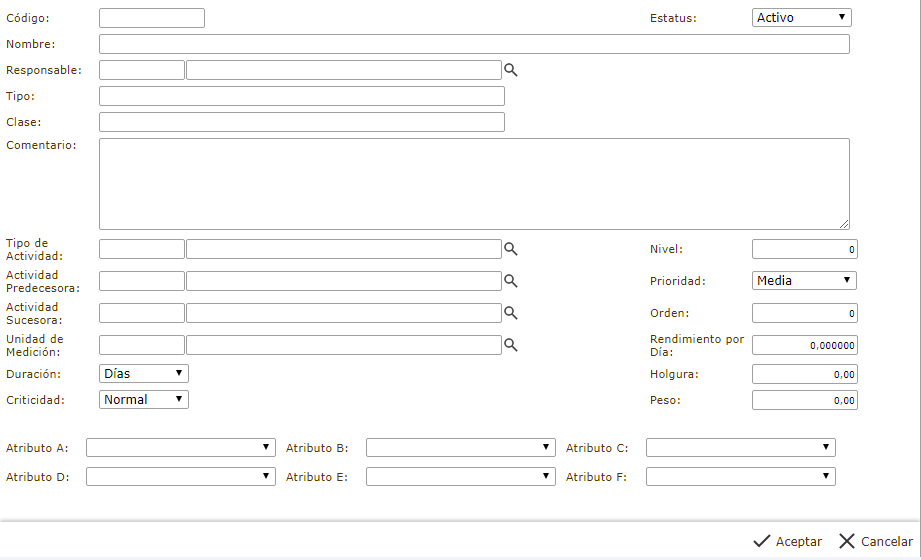This screenshot has height=560, width=921.
Task: Open the Actividad Sucesora lookup magnifier
Action: tap(510, 313)
